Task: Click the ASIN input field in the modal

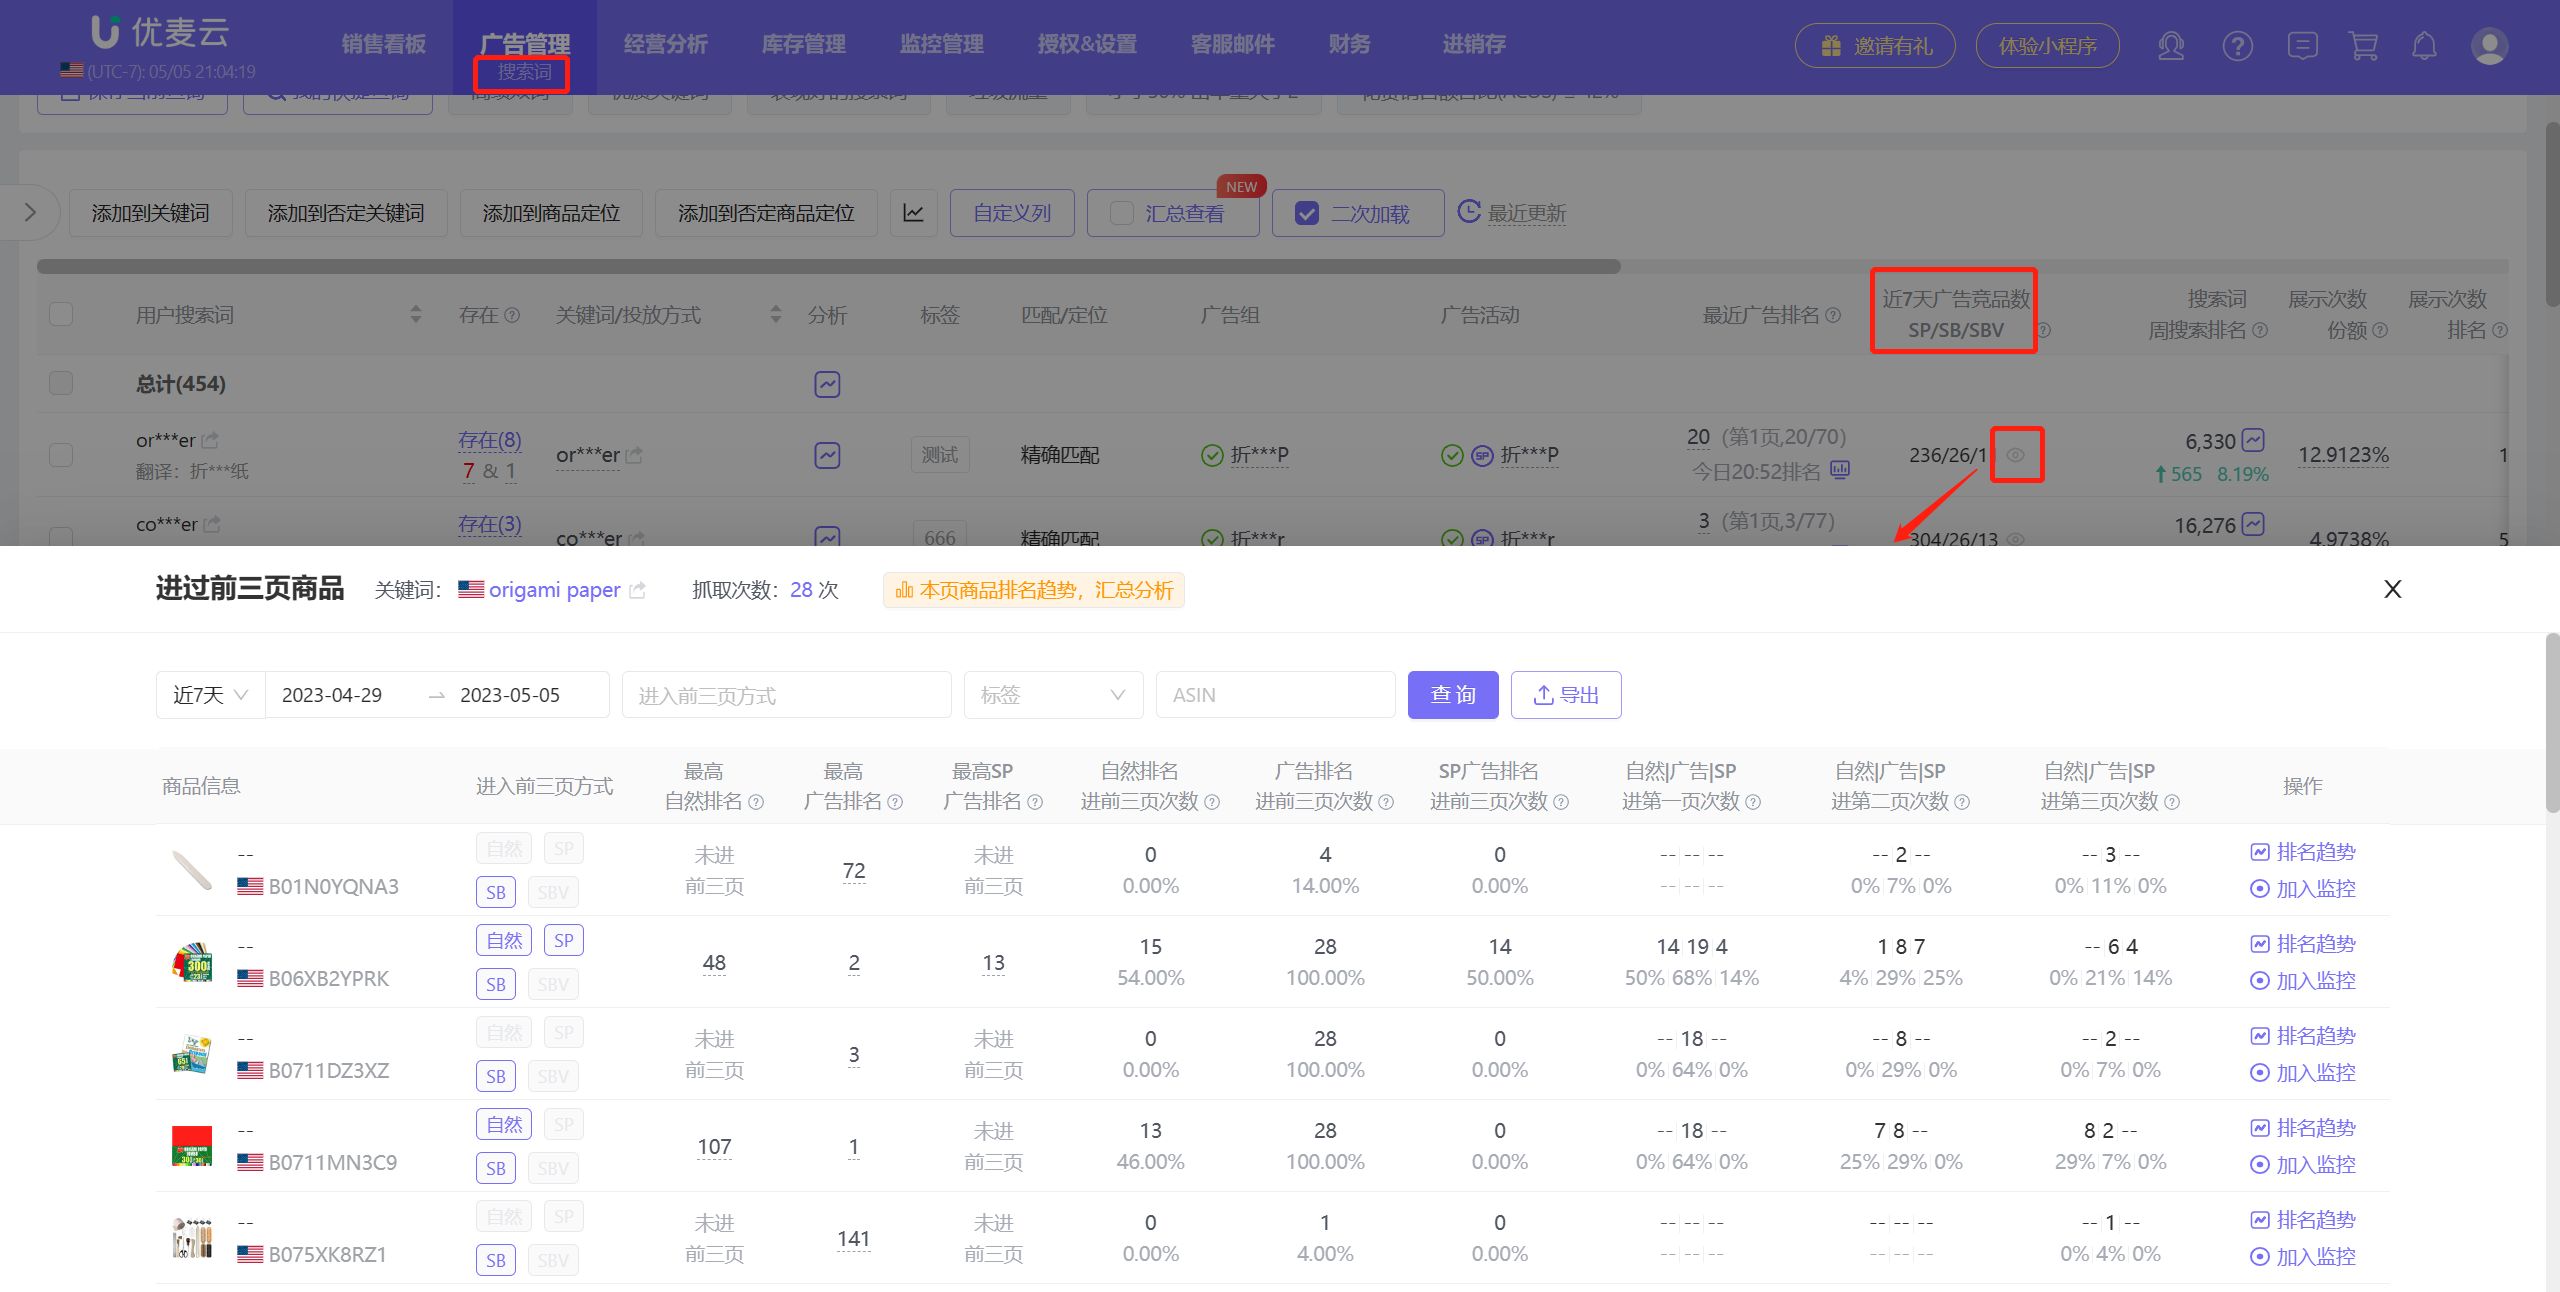Action: point(1275,694)
